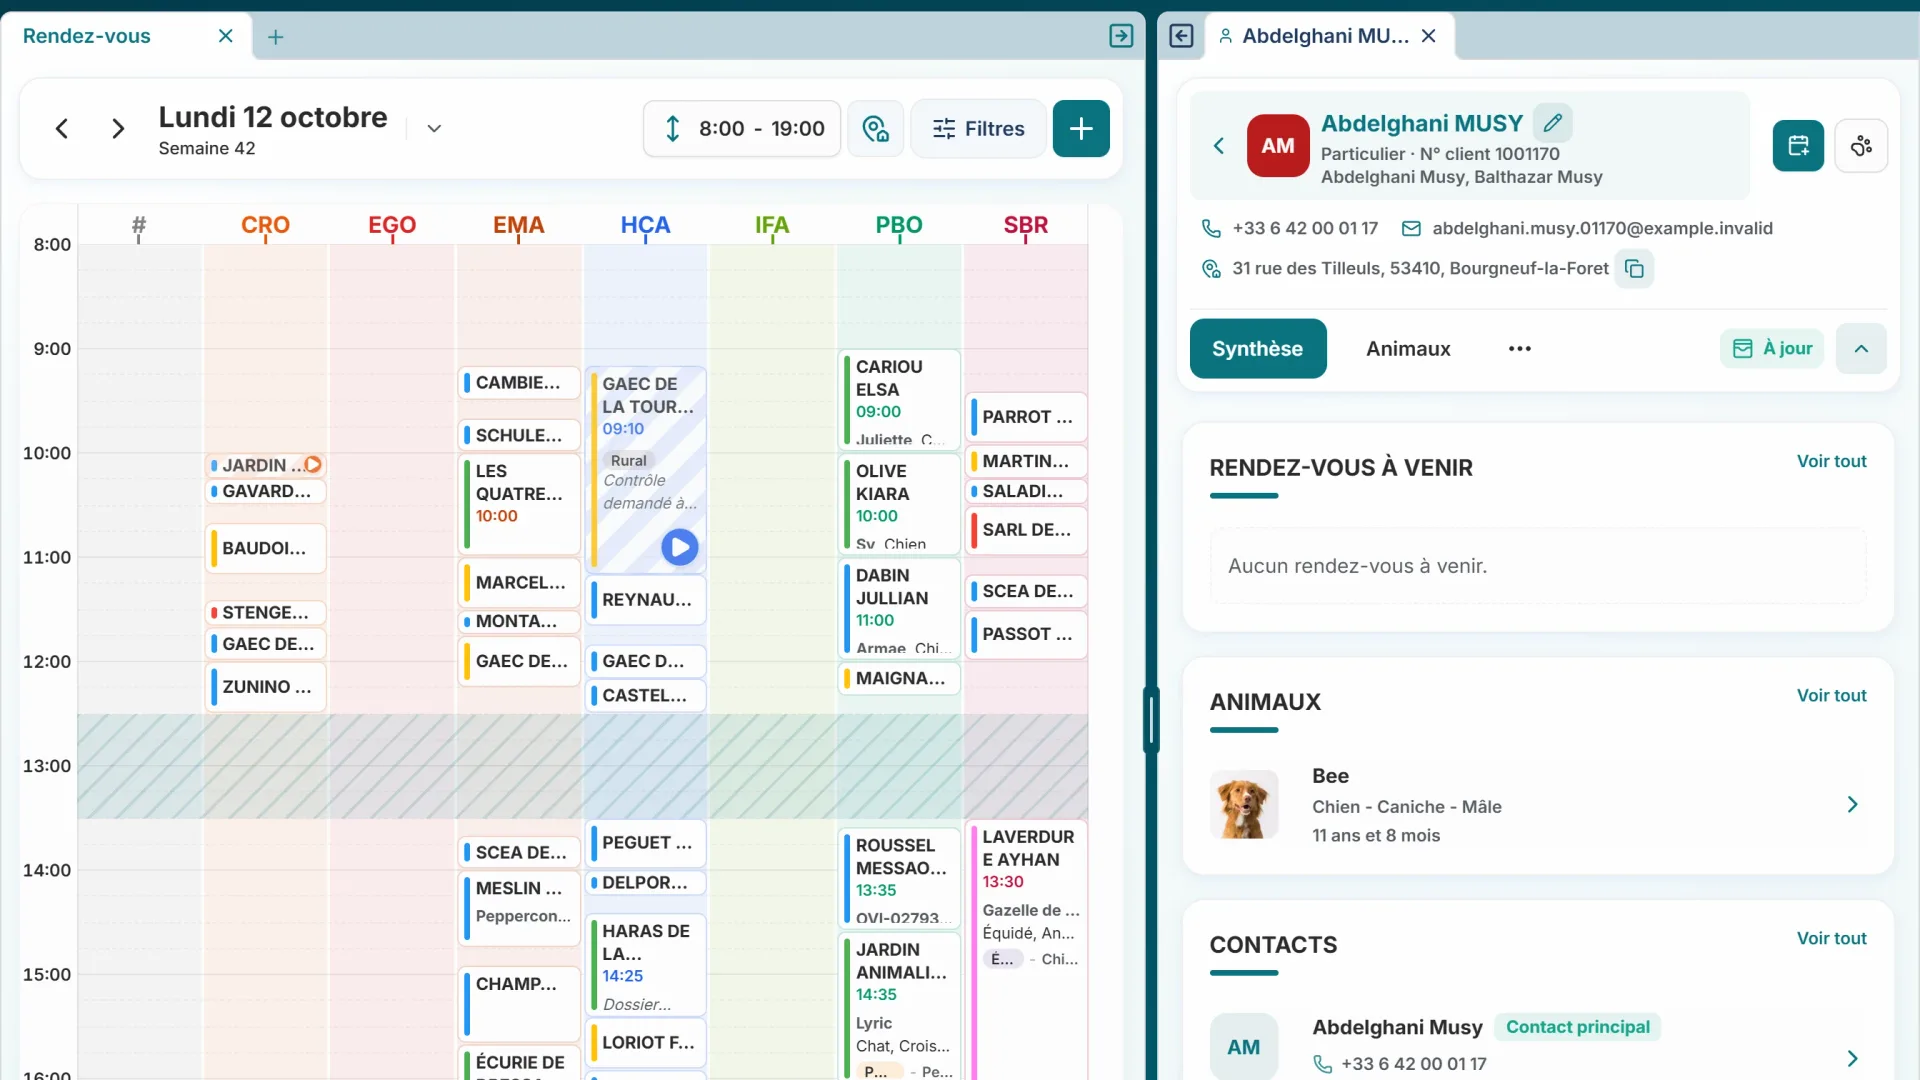Select the HCA column header
Screen dimensions: 1920x1080
[645, 225]
